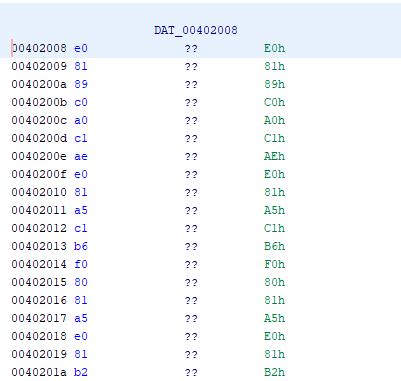Click address 00402018
Screen dimensions: 401x381
(x=39, y=336)
